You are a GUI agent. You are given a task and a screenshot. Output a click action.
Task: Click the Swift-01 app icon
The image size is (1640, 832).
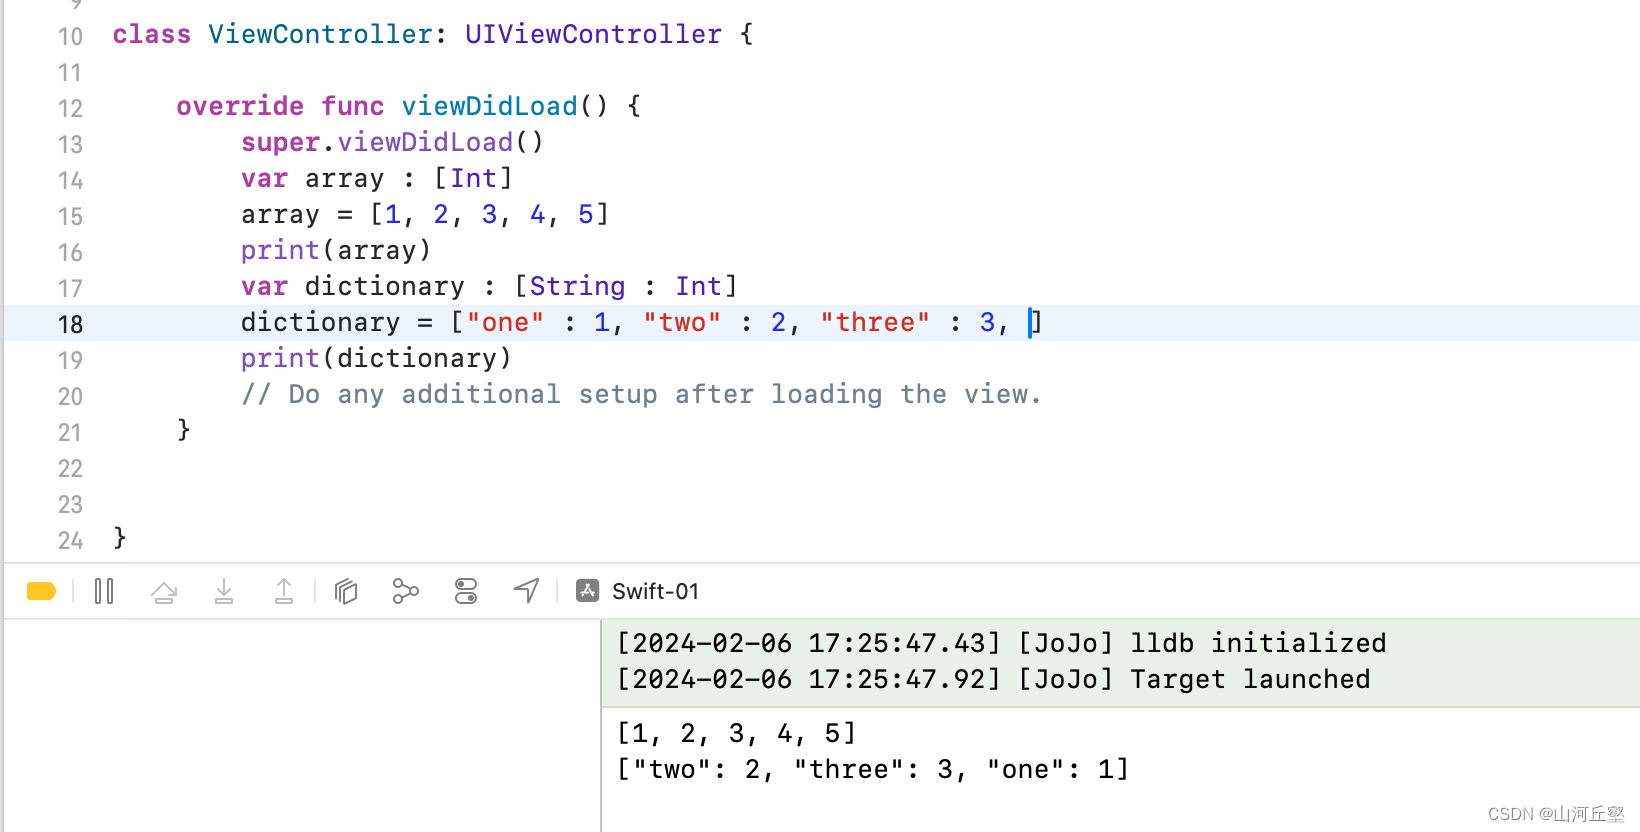coord(588,591)
